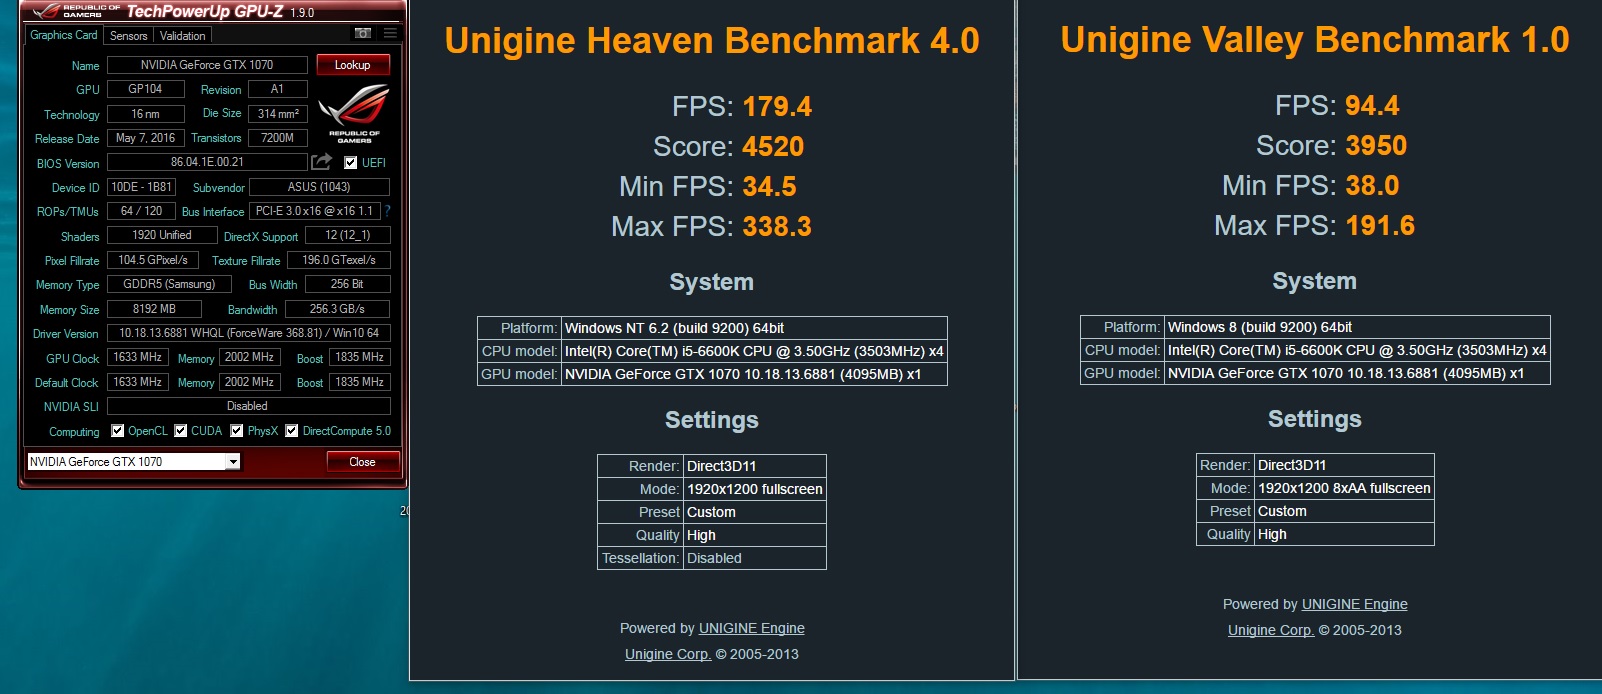The image size is (1602, 694).
Task: Click the Memory Size field showing 8192 MB
Action: pos(154,309)
